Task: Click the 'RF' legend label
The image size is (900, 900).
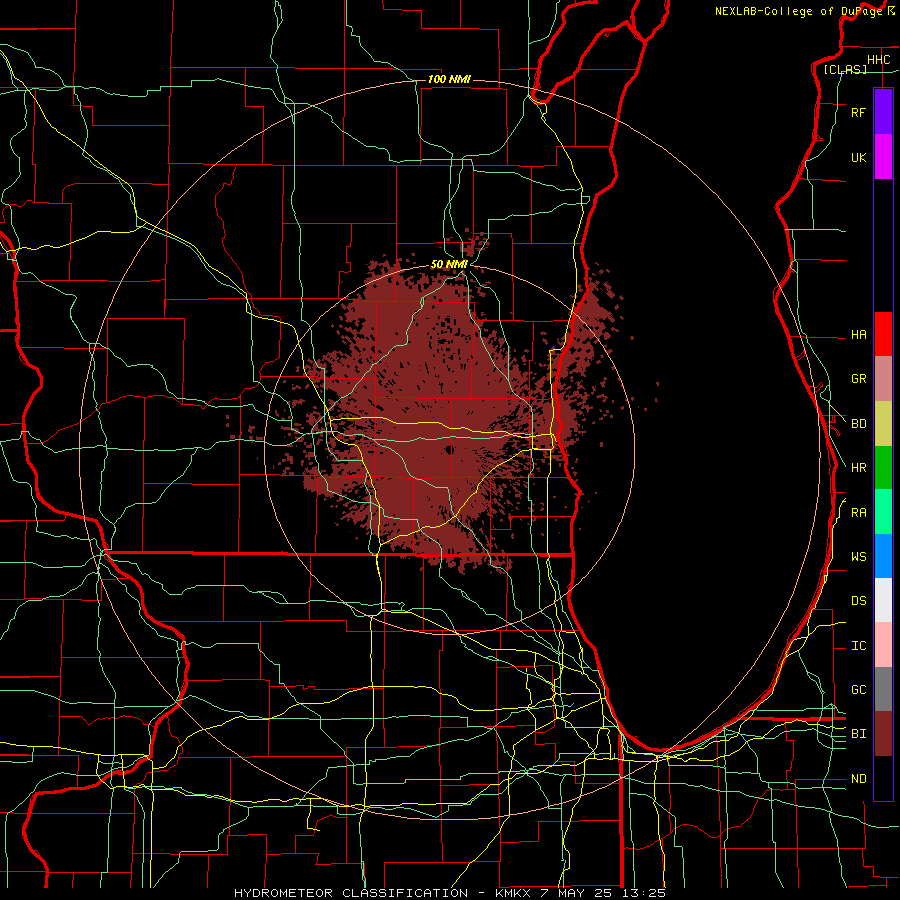Action: 859,112
